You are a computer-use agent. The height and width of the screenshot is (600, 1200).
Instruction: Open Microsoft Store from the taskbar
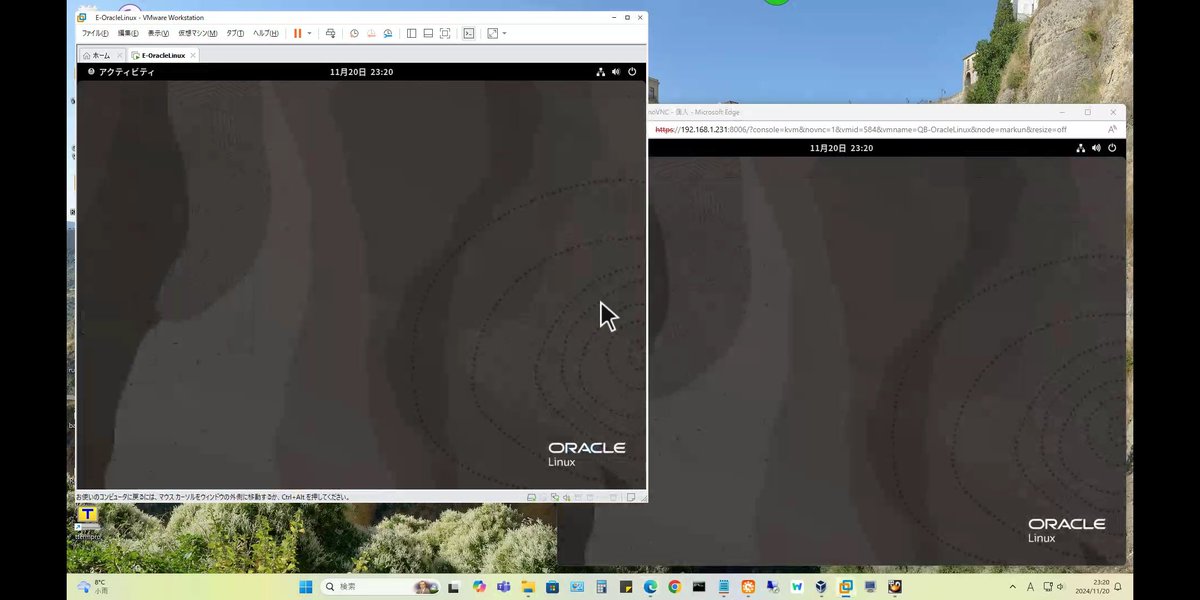tap(552, 587)
